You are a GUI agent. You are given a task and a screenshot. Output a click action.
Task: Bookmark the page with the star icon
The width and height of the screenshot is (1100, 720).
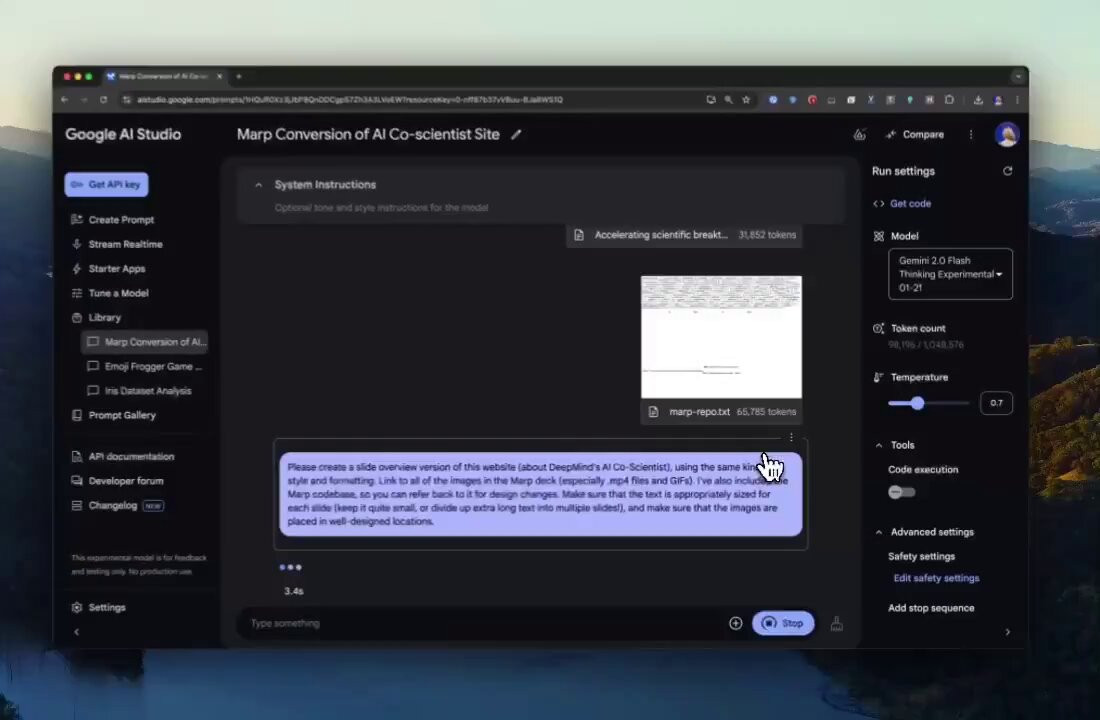[x=746, y=100]
